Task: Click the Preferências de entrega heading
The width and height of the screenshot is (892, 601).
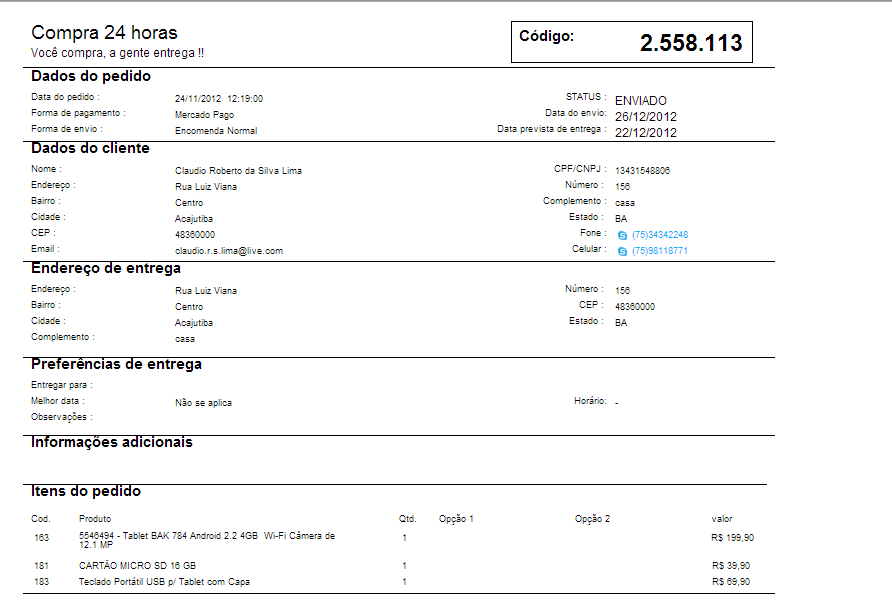Action: coord(116,364)
